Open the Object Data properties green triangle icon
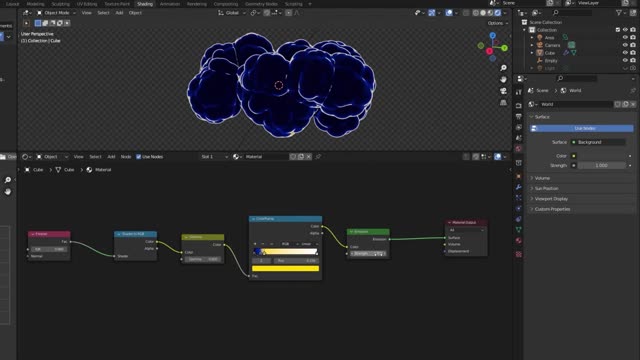This screenshot has width=640, height=360. click(x=518, y=230)
